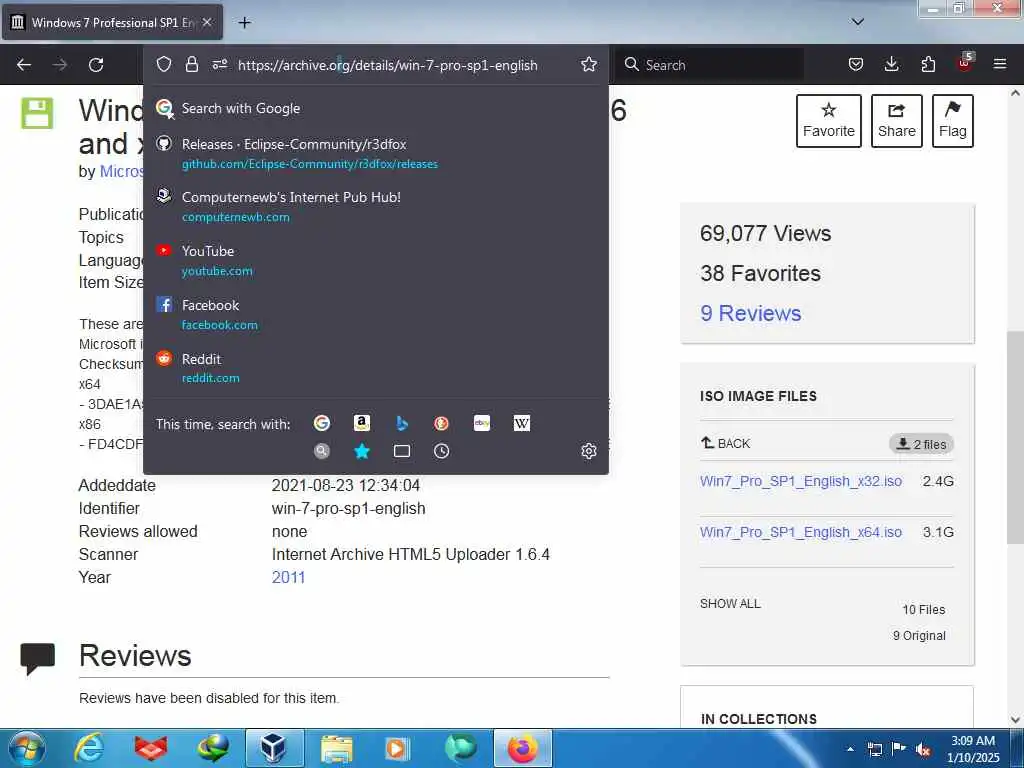Open the 9 Original link
This screenshot has width=1024, height=768.
point(919,635)
